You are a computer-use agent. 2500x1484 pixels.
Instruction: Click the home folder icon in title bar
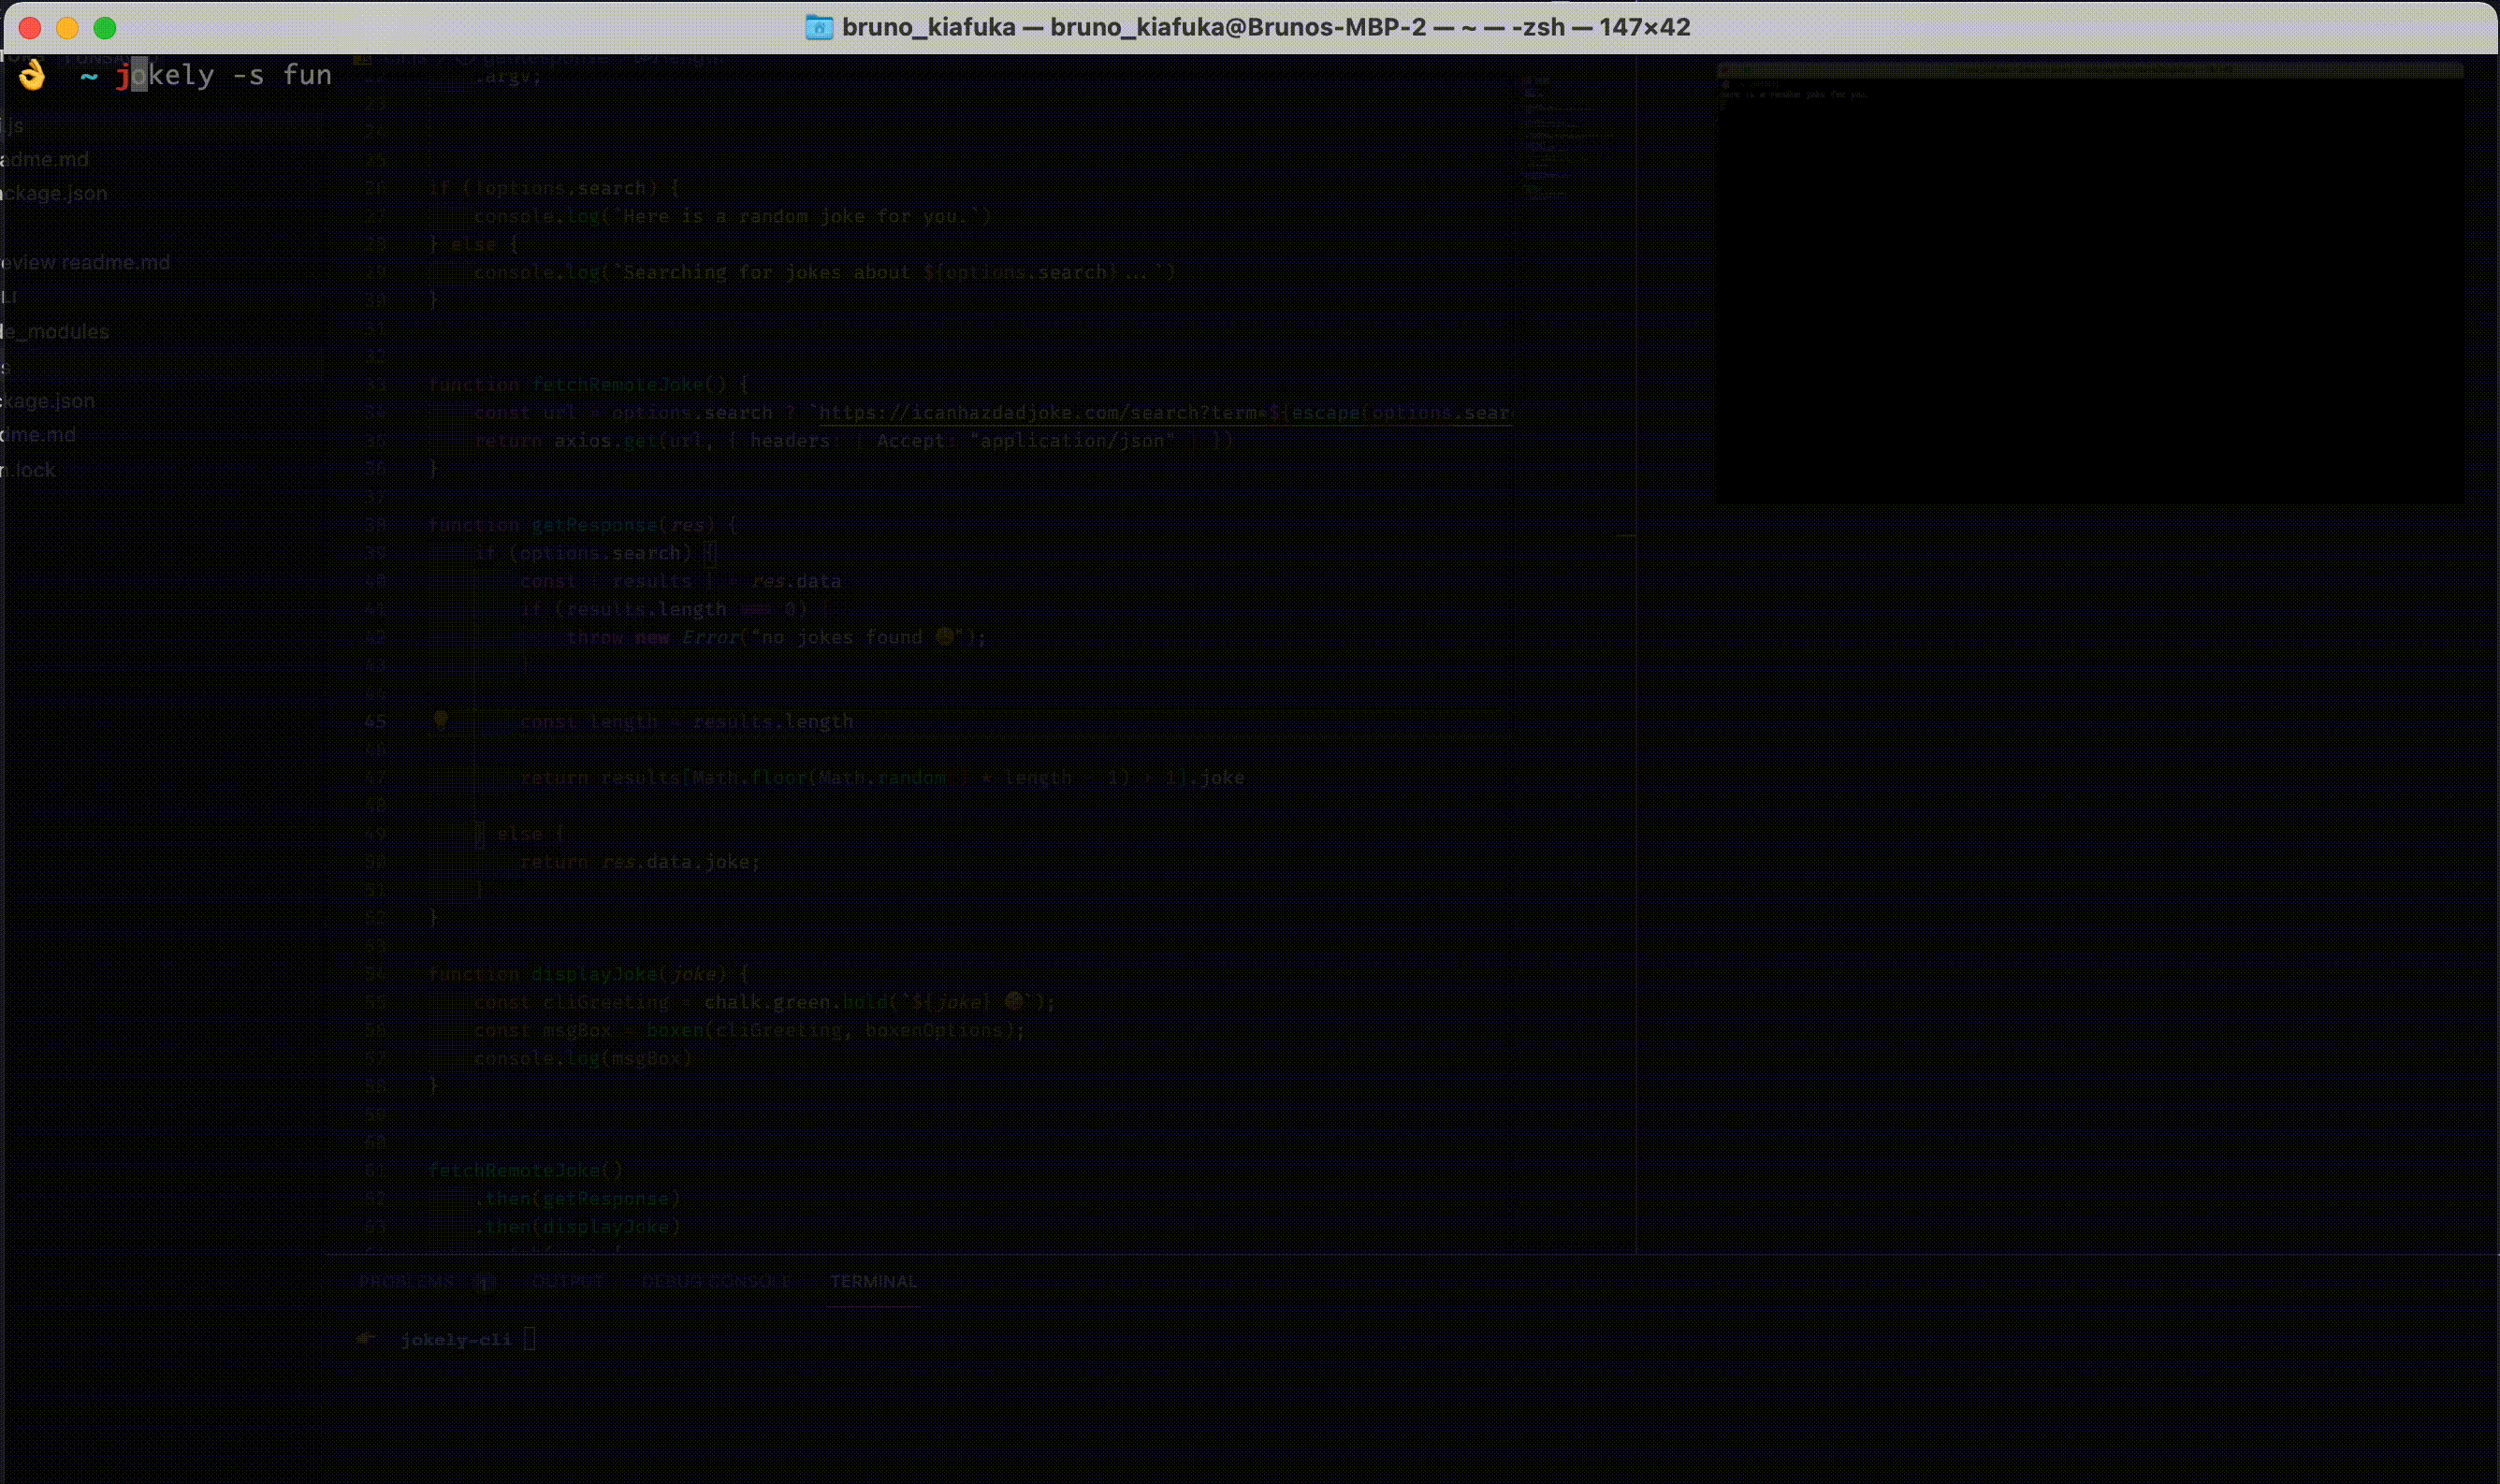pos(819,27)
